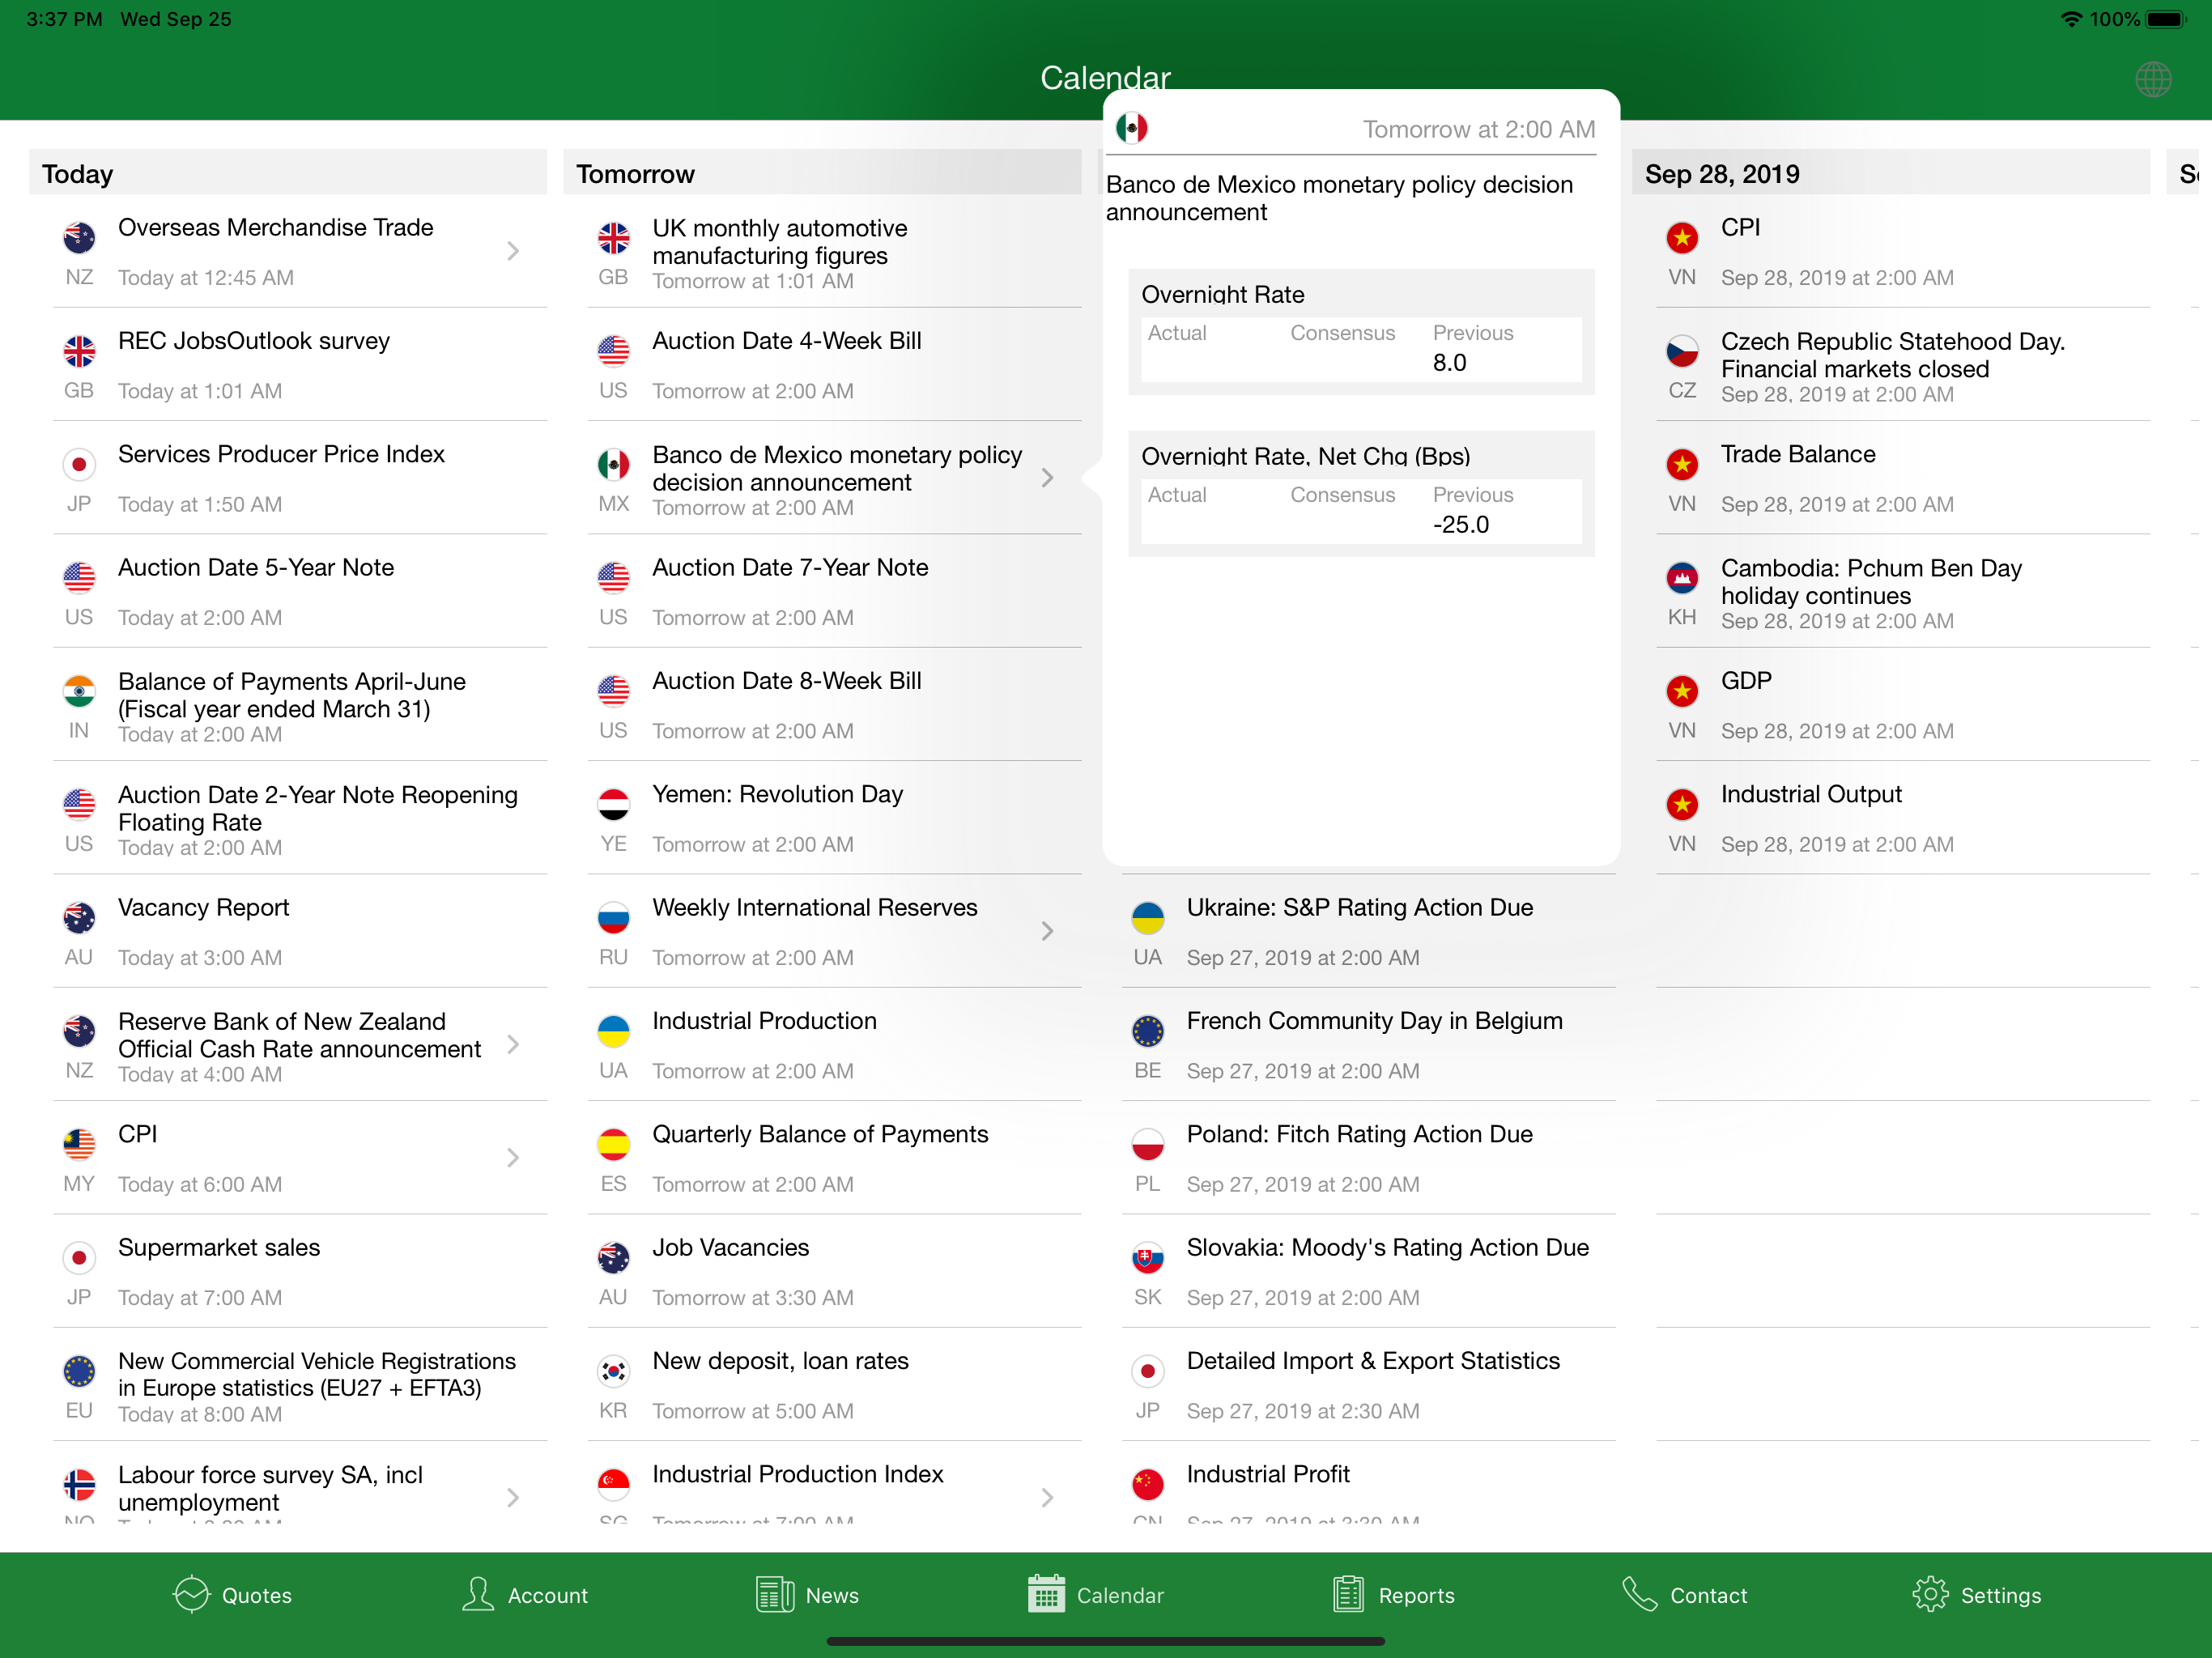Open Ukraine: S&P Rating Action Due event
Viewport: 2212px width, 1658px height.
click(x=1368, y=931)
